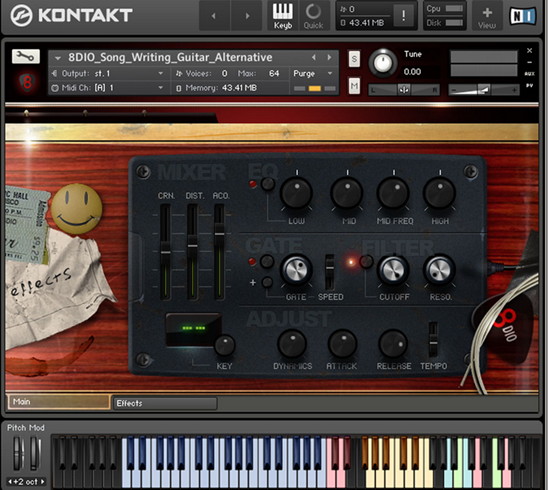Select the previous instrument next to the name
The image size is (549, 490).
point(314,57)
